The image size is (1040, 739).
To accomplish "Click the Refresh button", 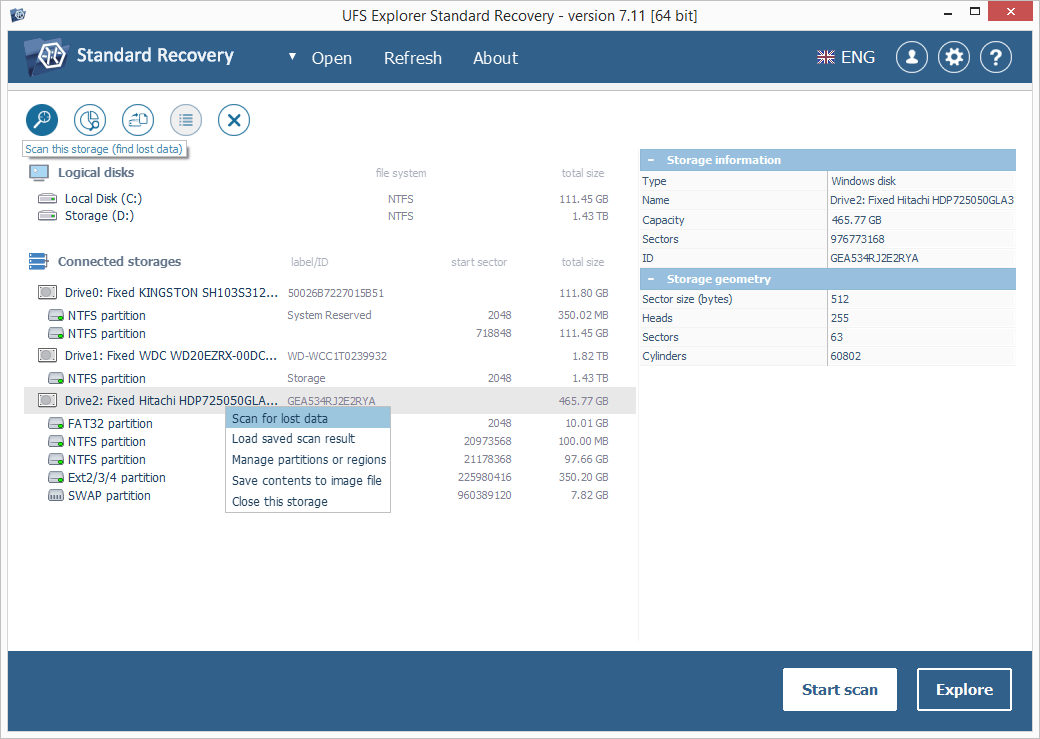I will point(413,58).
